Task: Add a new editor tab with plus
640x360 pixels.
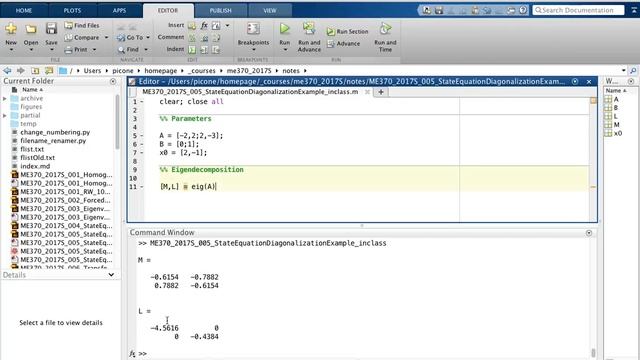Action: [380, 92]
